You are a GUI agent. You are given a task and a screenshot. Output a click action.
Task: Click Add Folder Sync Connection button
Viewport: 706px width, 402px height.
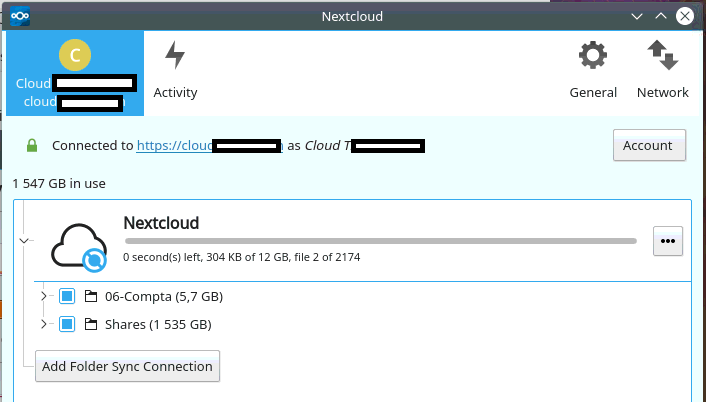[127, 366]
